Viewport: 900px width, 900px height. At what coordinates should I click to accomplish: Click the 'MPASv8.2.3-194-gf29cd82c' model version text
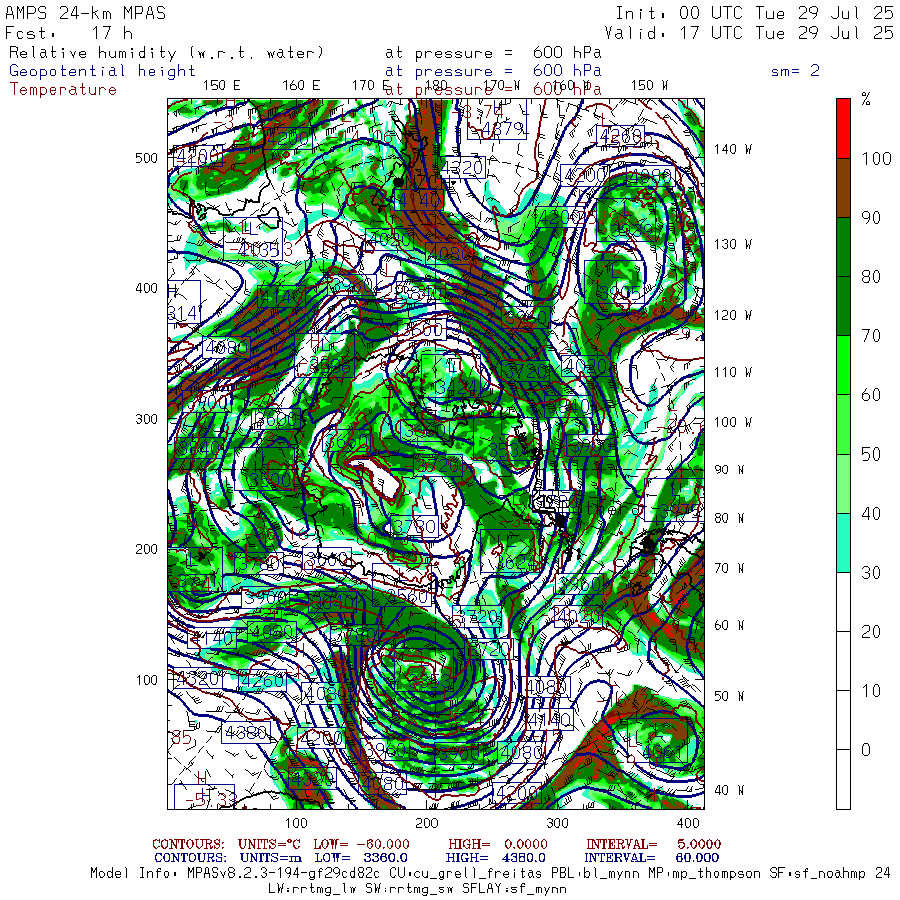point(284,874)
